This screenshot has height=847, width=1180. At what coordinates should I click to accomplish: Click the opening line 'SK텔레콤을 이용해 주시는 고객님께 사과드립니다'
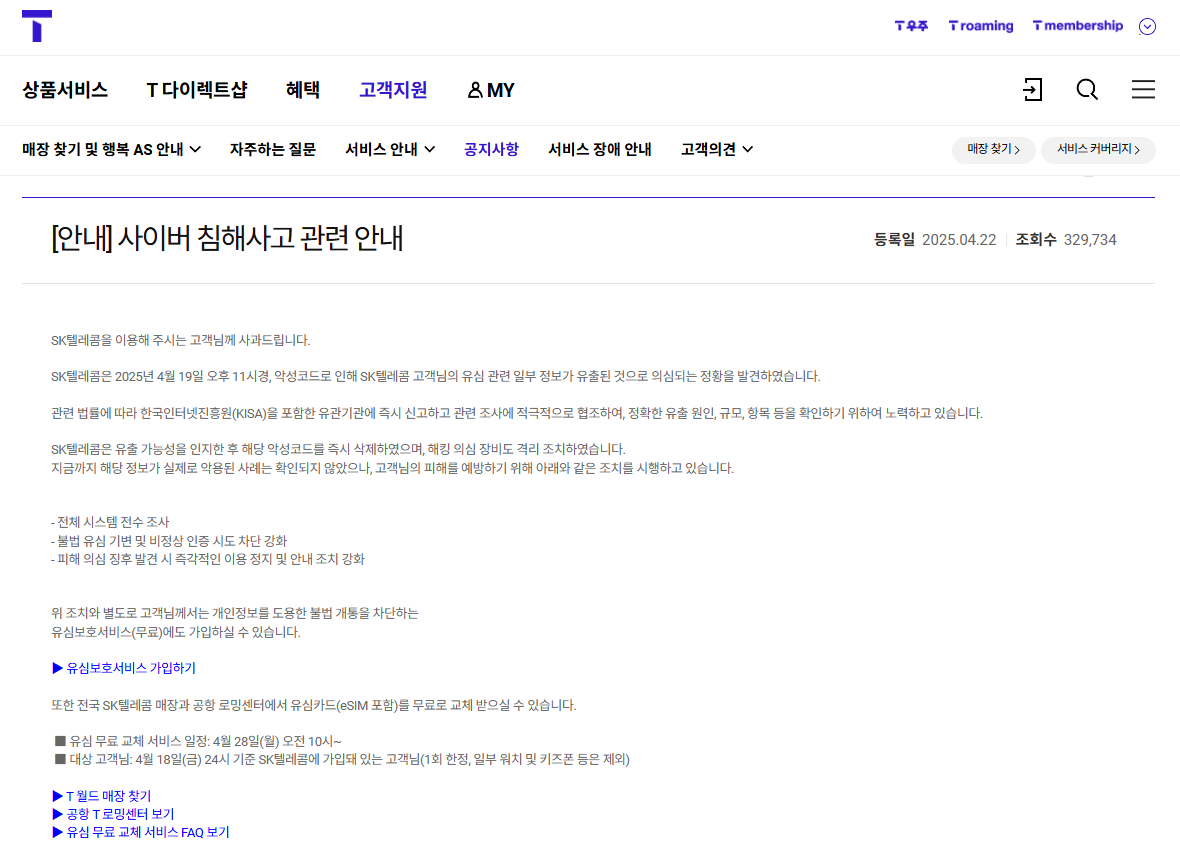pyautogui.click(x=181, y=340)
